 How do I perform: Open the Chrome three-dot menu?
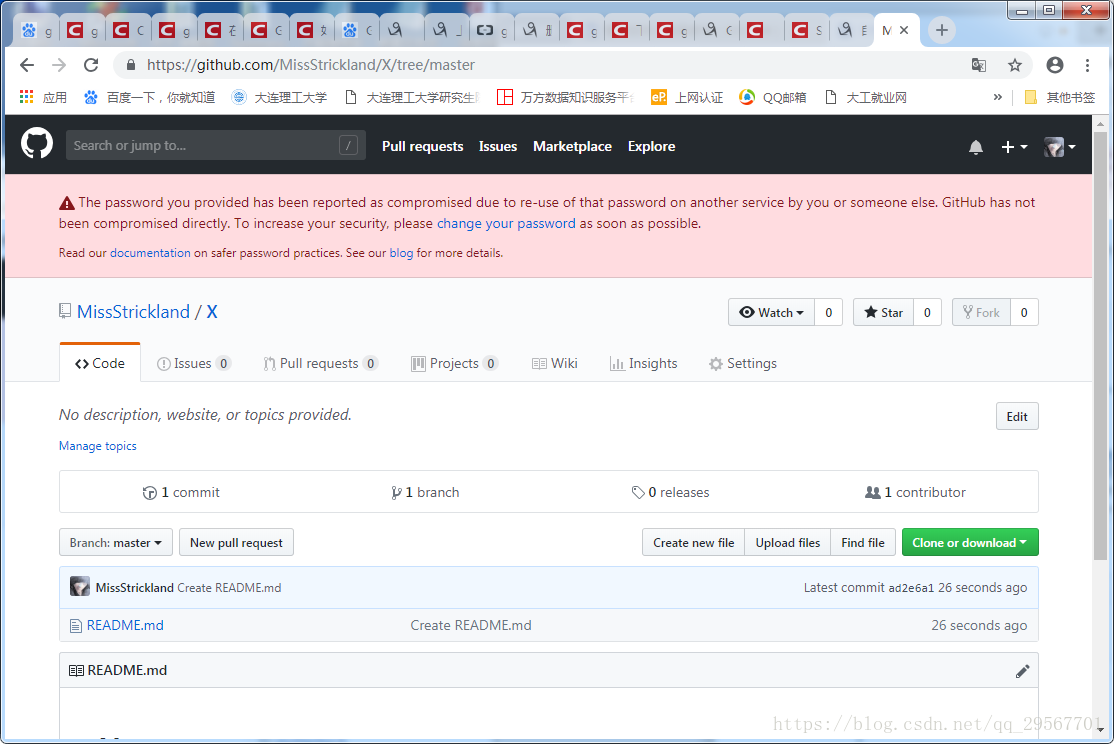click(x=1087, y=65)
